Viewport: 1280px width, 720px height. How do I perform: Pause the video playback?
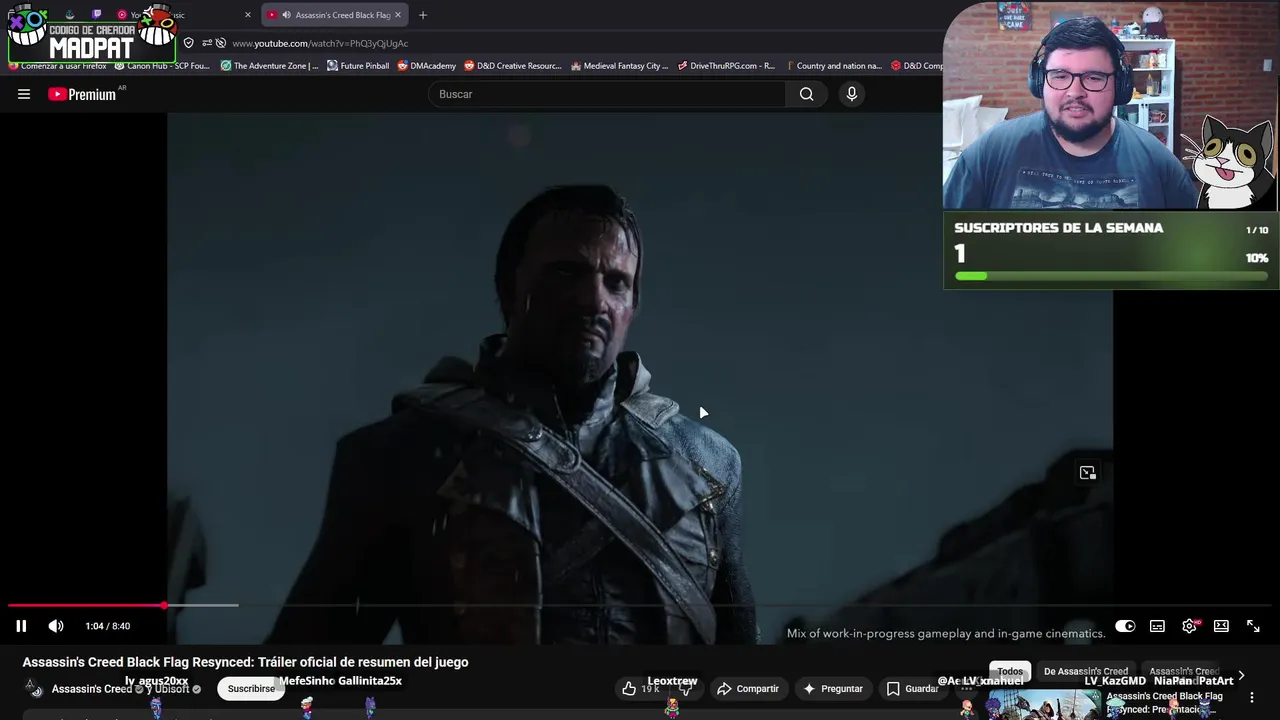click(x=21, y=626)
